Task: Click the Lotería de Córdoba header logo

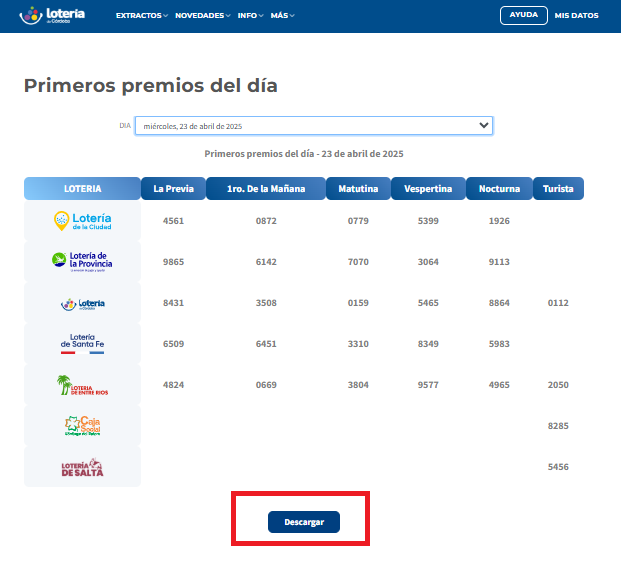Action: (x=52, y=15)
